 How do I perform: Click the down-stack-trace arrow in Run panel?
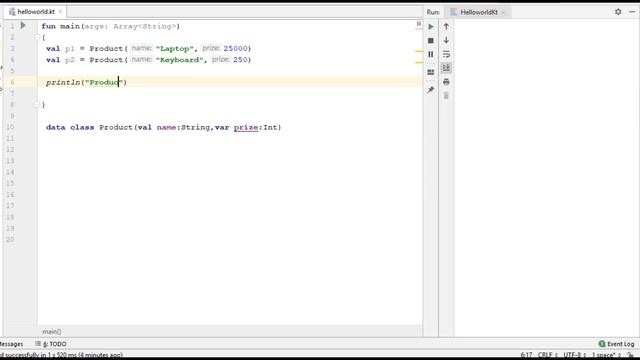click(446, 40)
